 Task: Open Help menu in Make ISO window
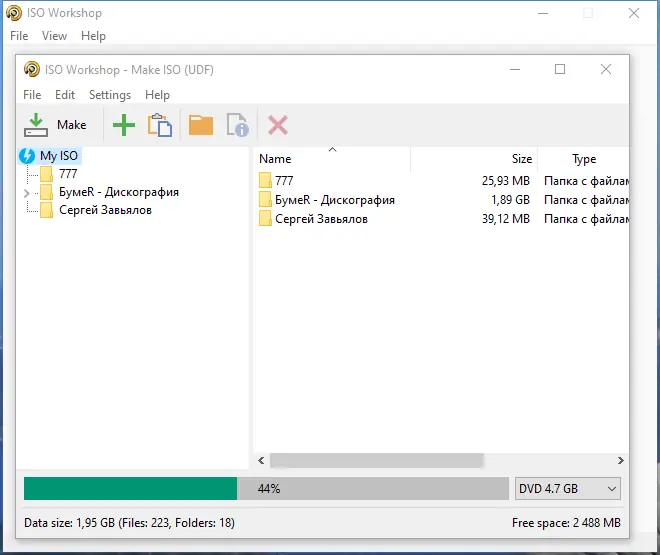[157, 95]
